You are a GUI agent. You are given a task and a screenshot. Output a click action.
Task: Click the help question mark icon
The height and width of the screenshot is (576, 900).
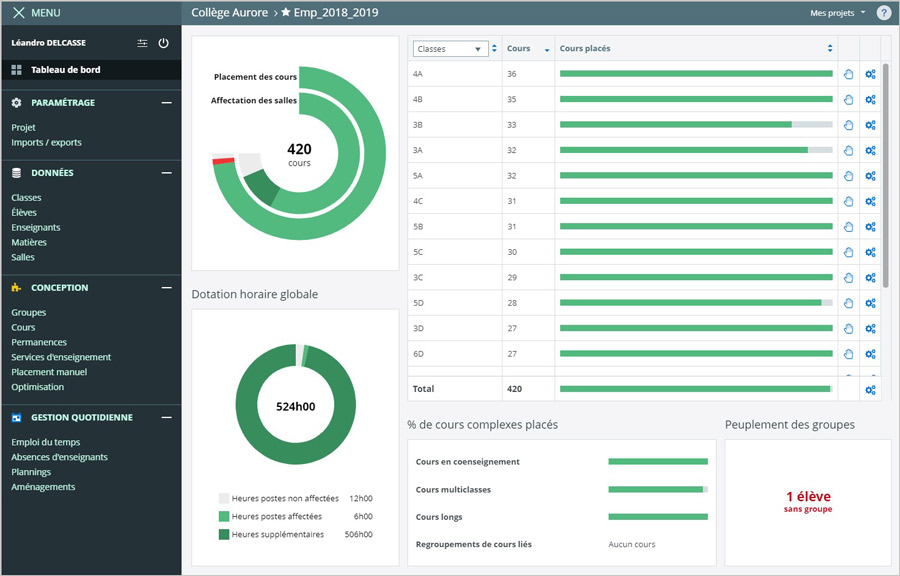coord(883,13)
